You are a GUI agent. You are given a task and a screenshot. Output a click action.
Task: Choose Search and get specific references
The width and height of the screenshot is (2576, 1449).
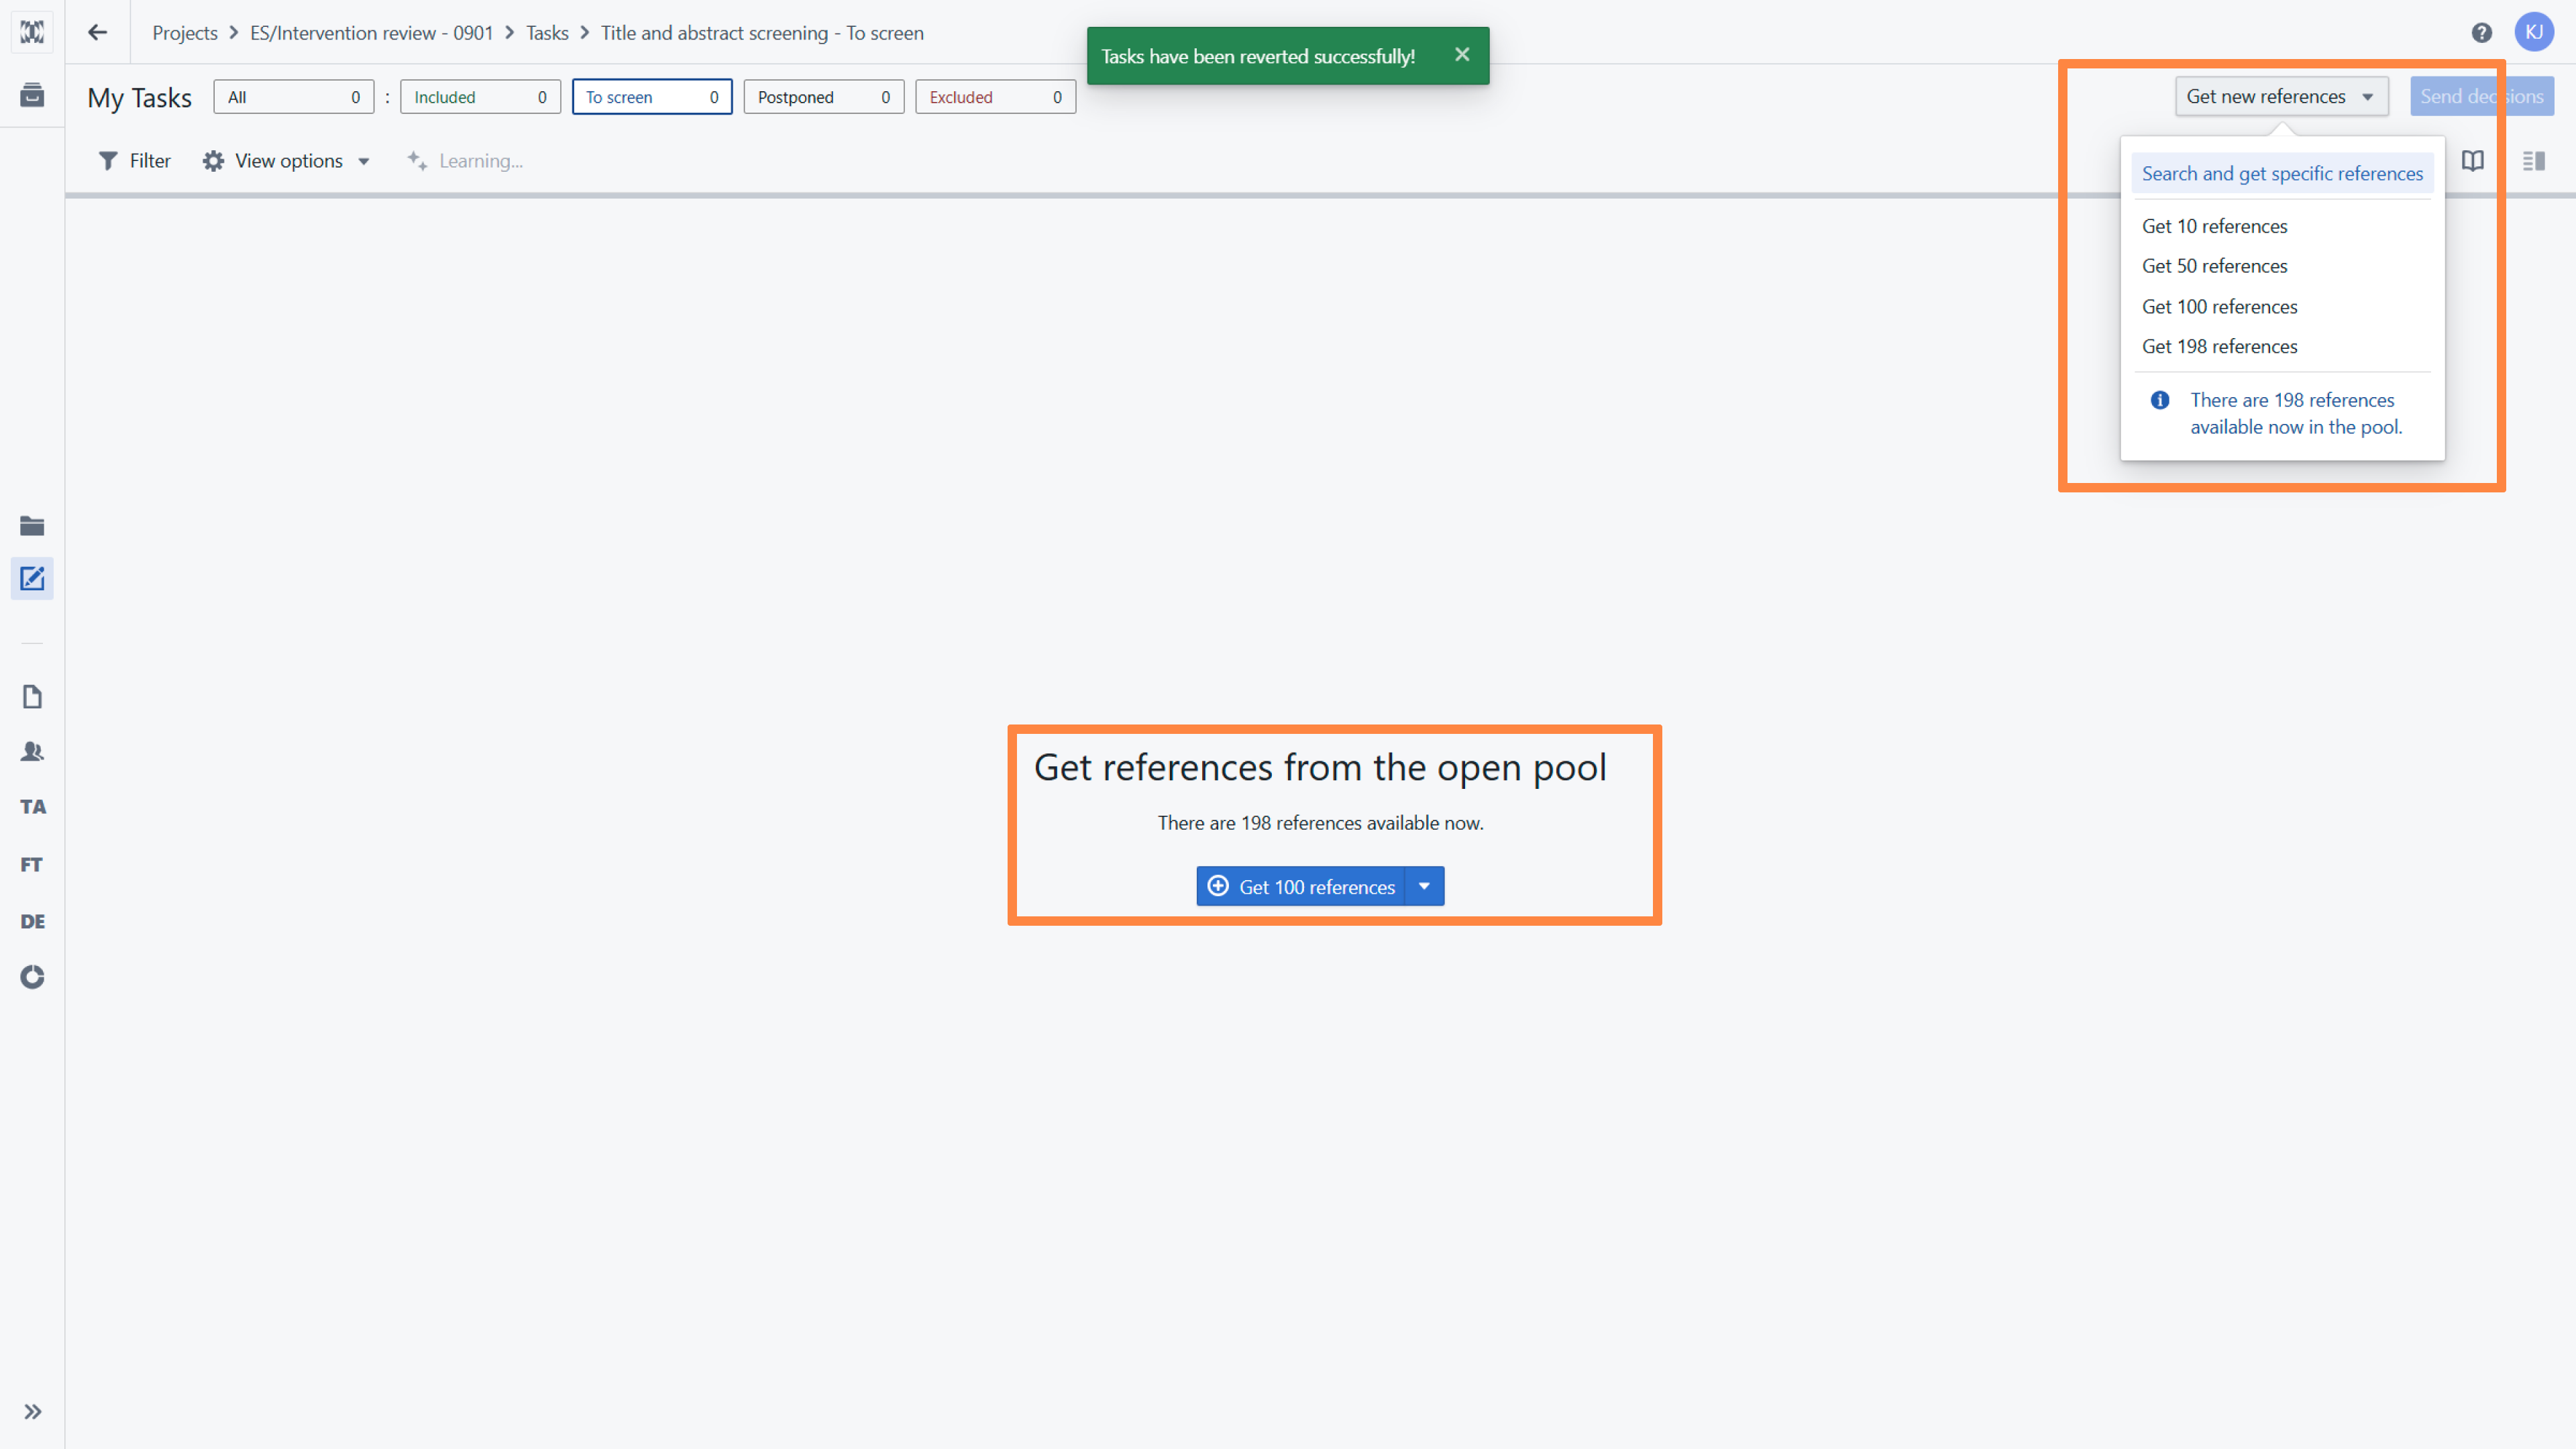click(2282, 173)
